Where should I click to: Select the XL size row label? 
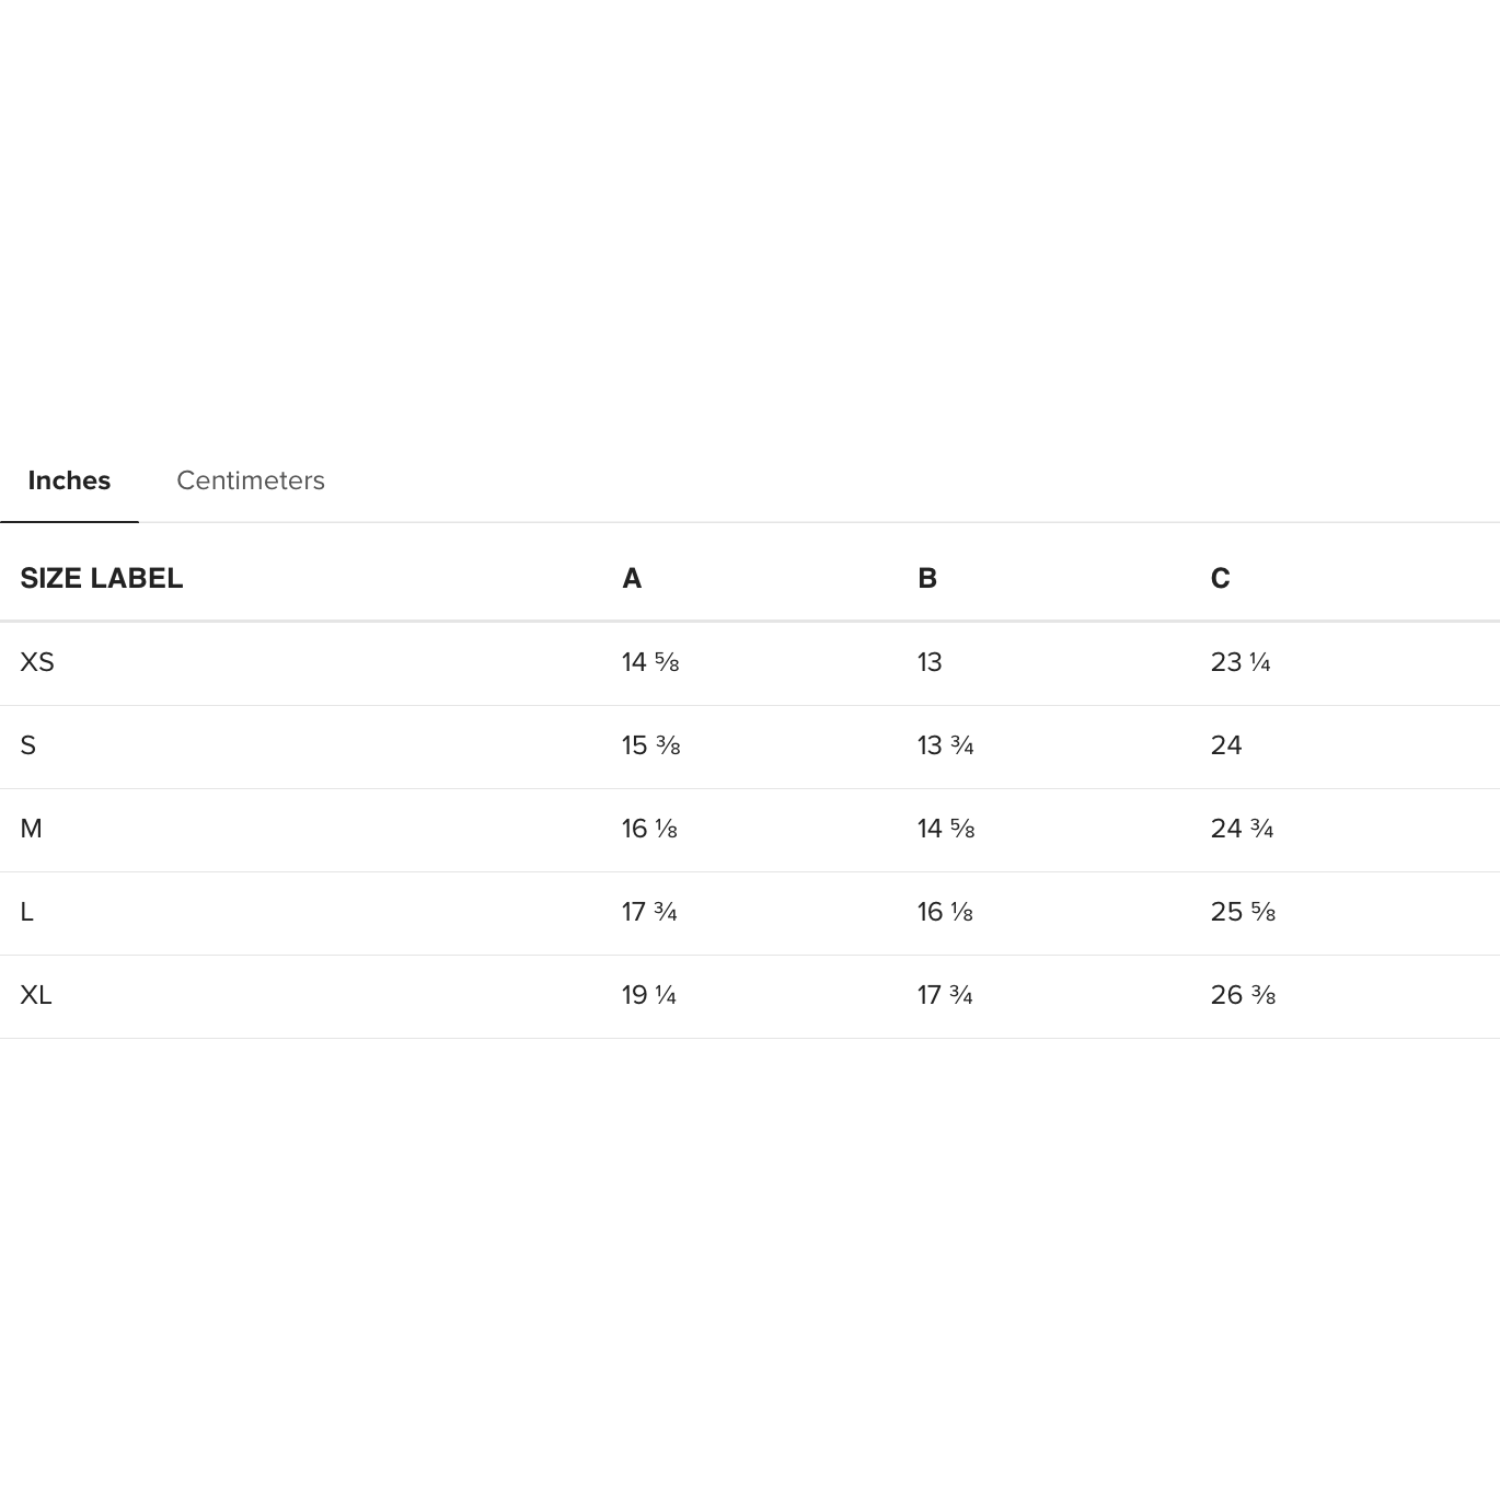click(36, 994)
